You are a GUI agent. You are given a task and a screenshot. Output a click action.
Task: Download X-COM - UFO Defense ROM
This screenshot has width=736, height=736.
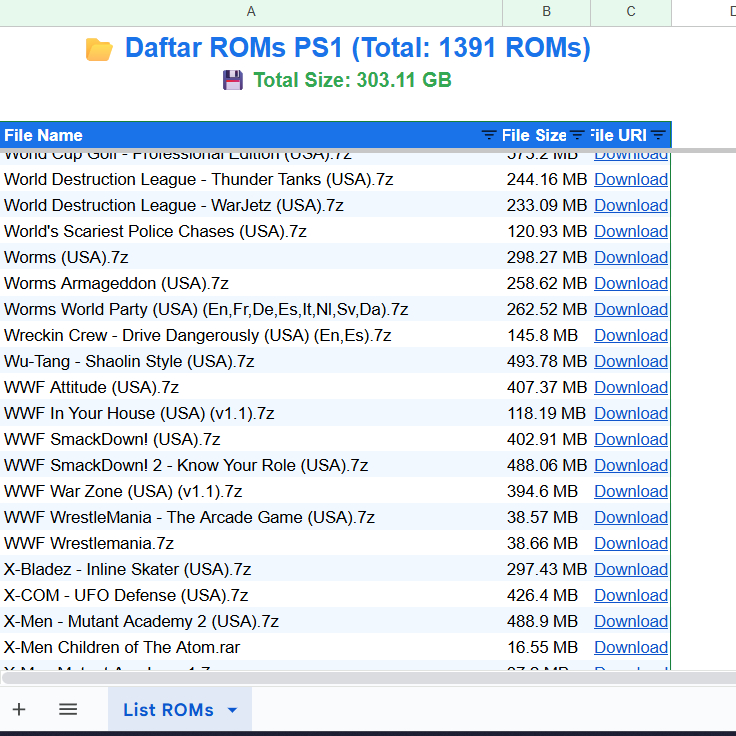(630, 595)
